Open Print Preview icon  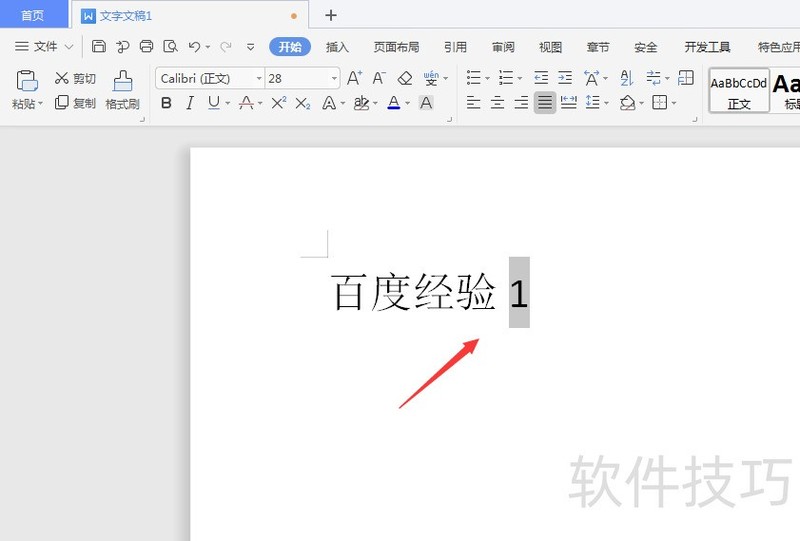tap(170, 46)
